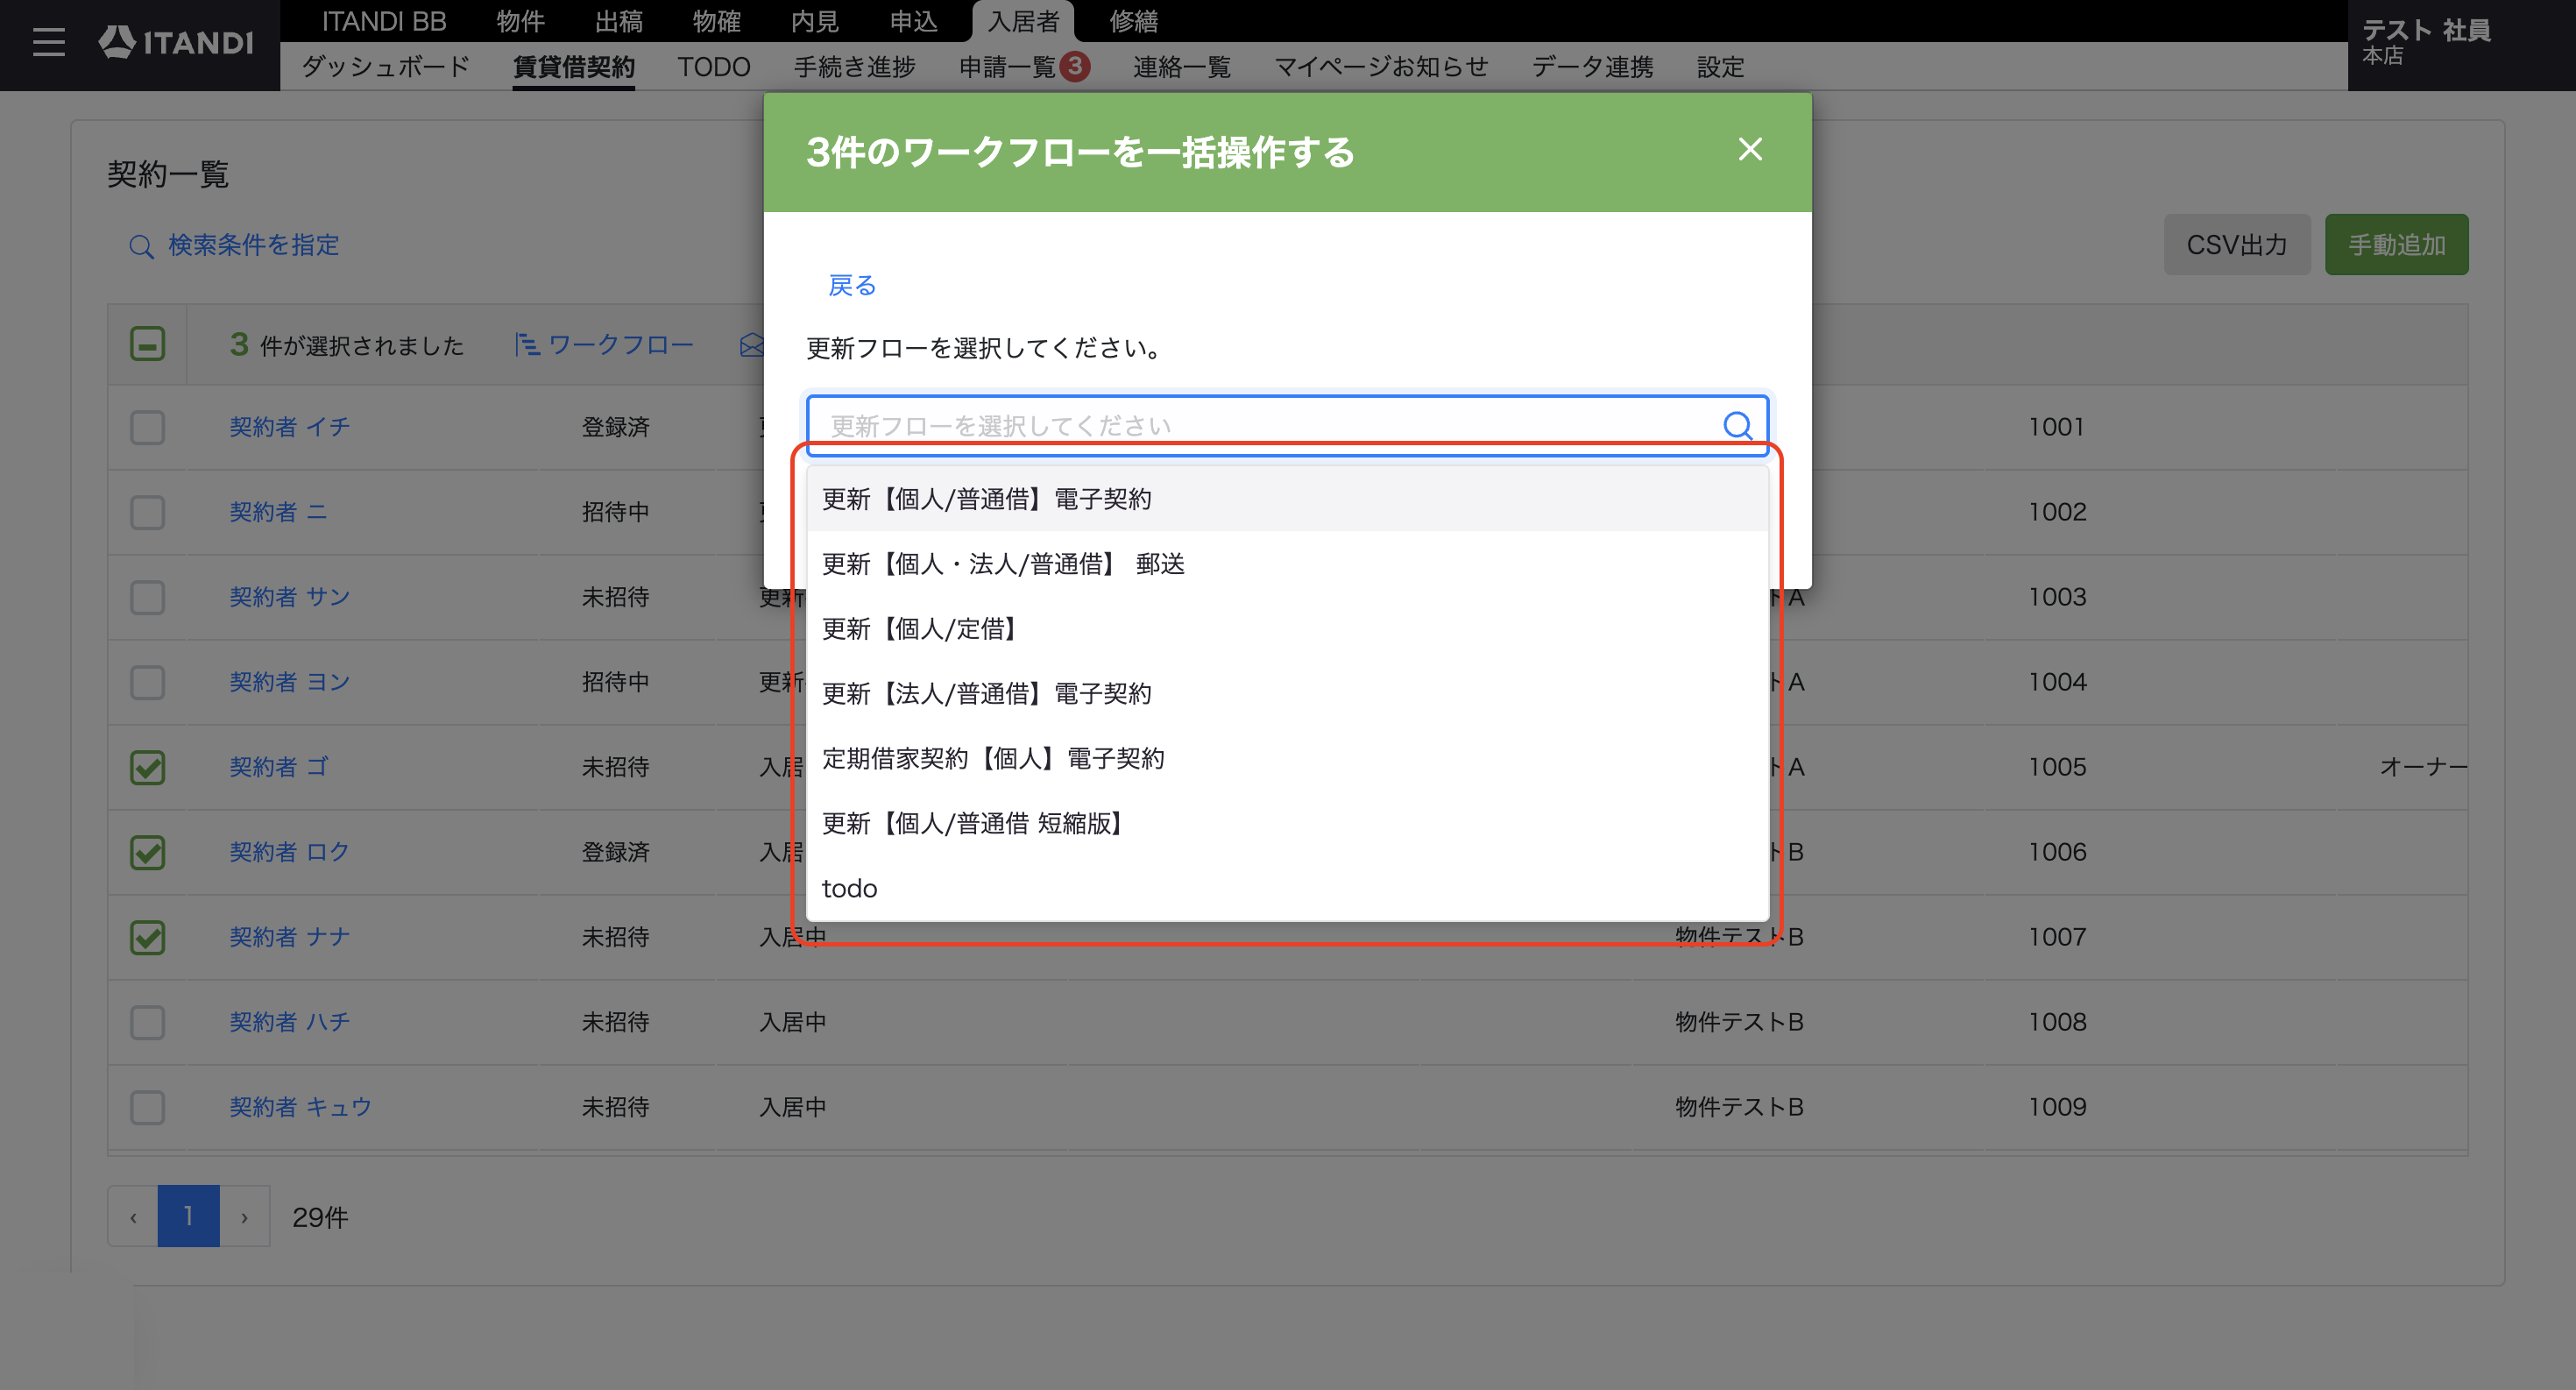
Task: Click the ワークフロー bulk action link
Action: pyautogui.click(x=620, y=345)
